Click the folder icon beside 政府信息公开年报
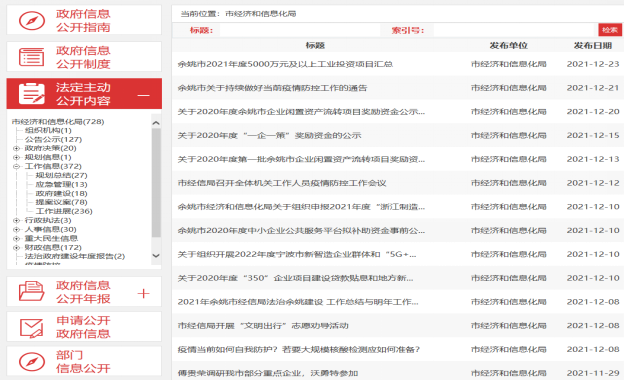Viewport: 625px width, 380px height. [31, 291]
